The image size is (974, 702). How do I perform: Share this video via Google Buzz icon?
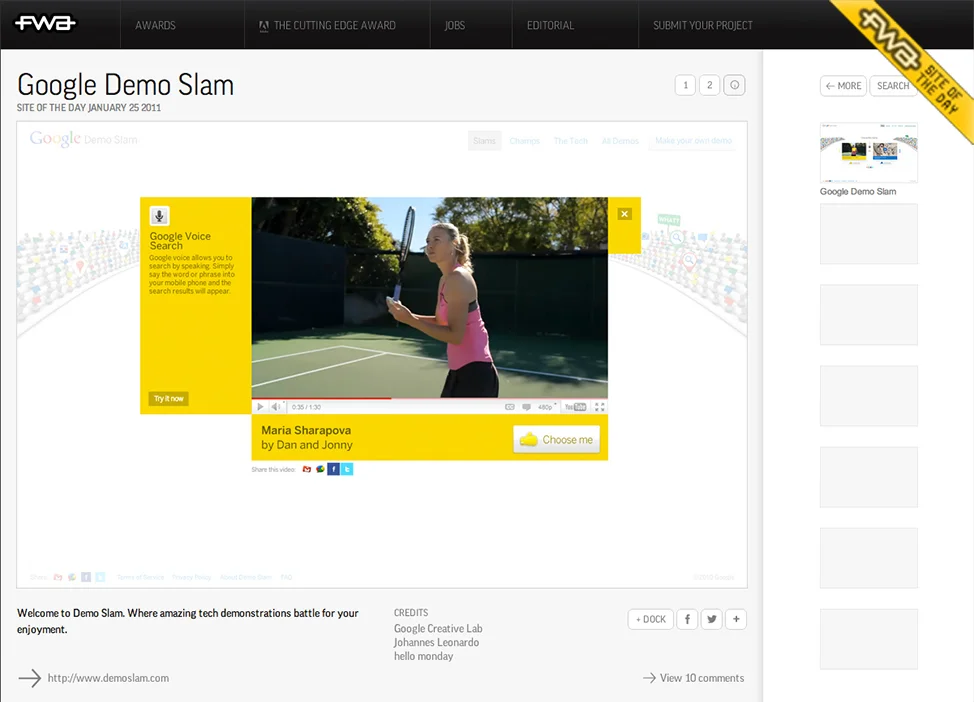click(x=320, y=469)
